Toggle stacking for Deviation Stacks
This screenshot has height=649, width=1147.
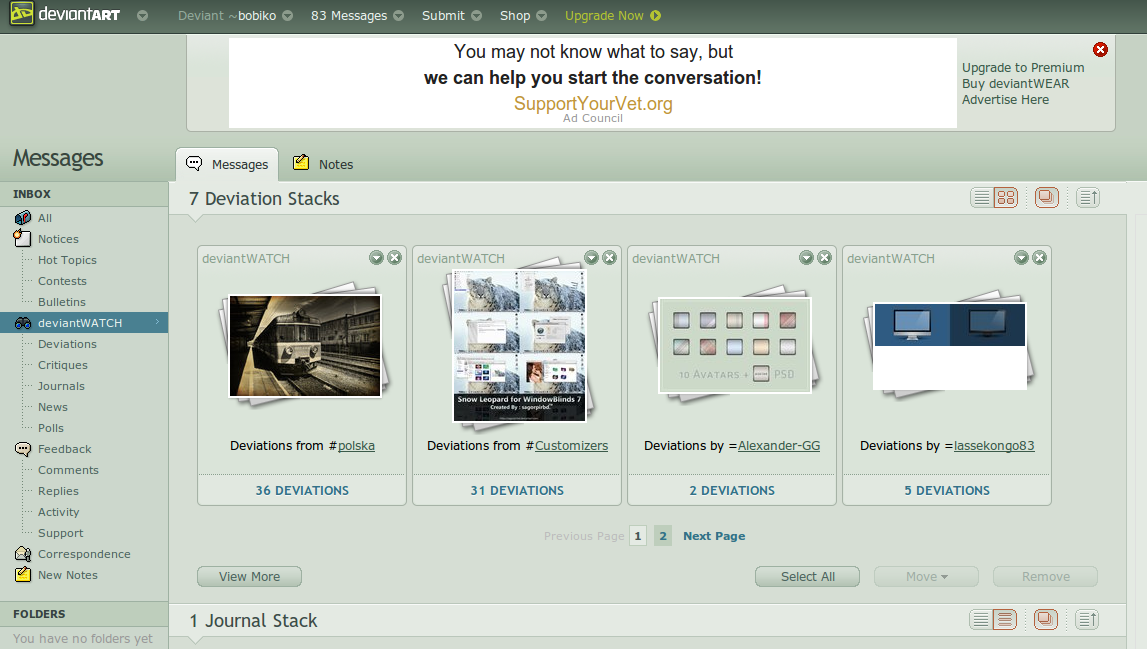pyautogui.click(x=1047, y=198)
